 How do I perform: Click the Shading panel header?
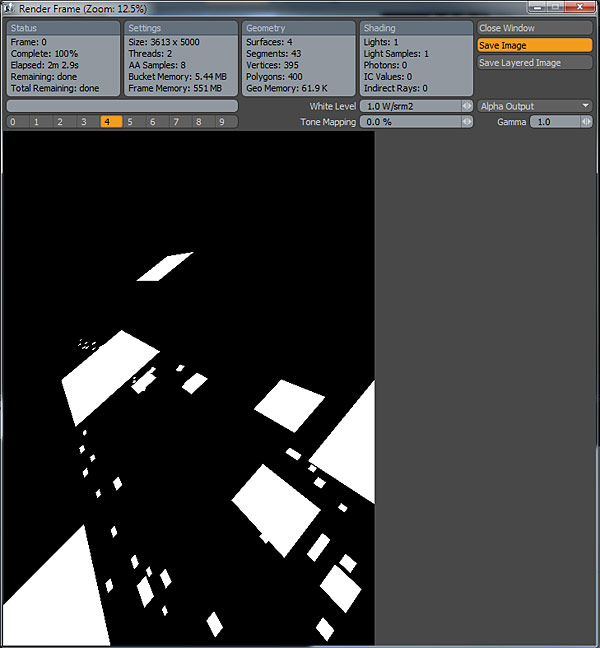pos(416,28)
